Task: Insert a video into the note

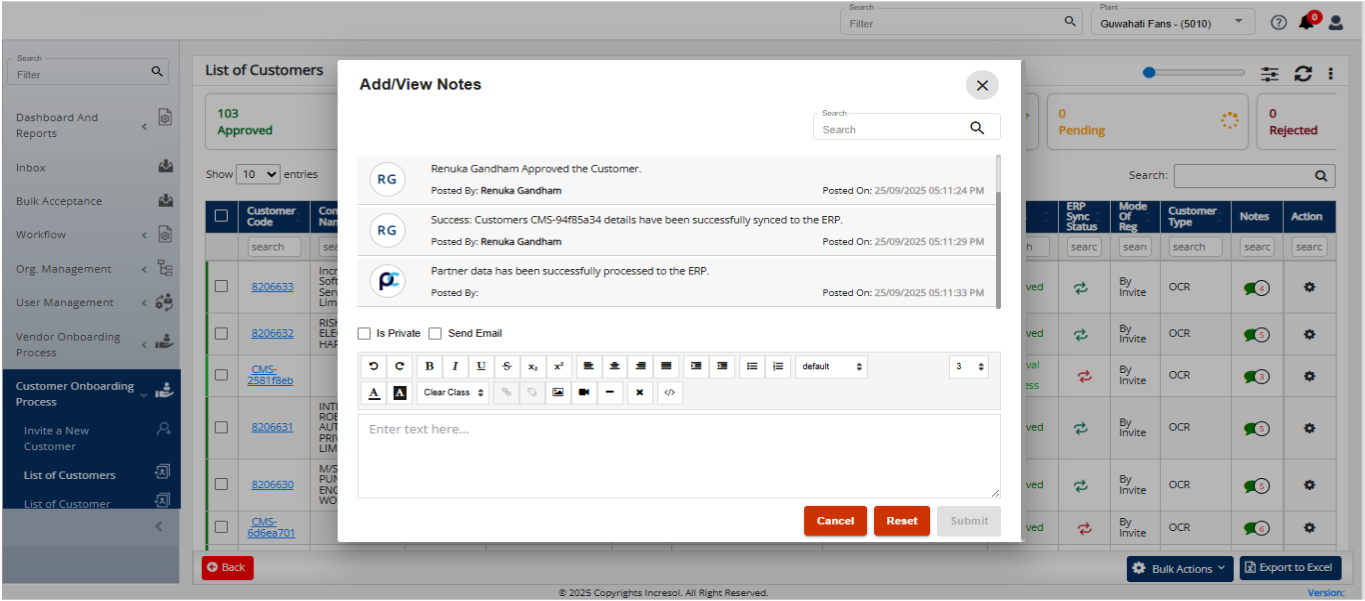Action: [x=584, y=393]
